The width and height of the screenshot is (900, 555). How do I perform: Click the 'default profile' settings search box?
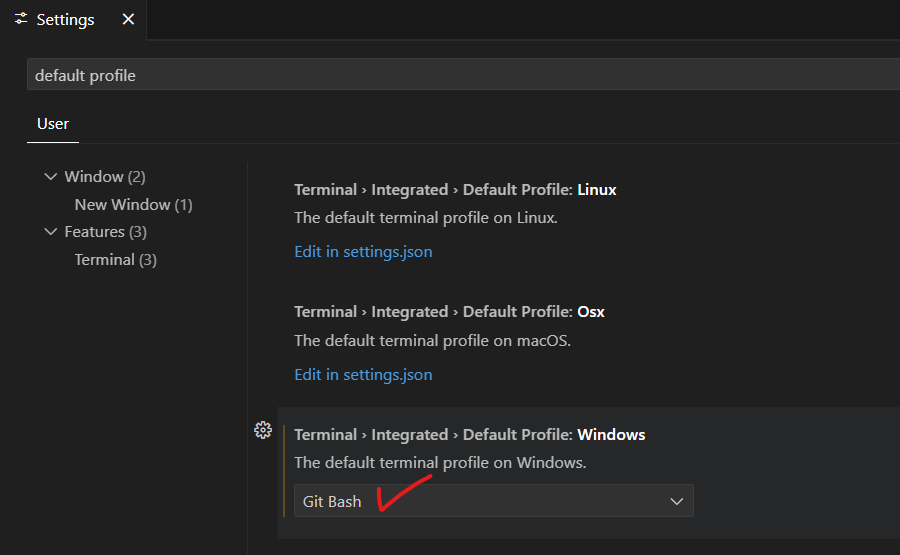[x=460, y=75]
